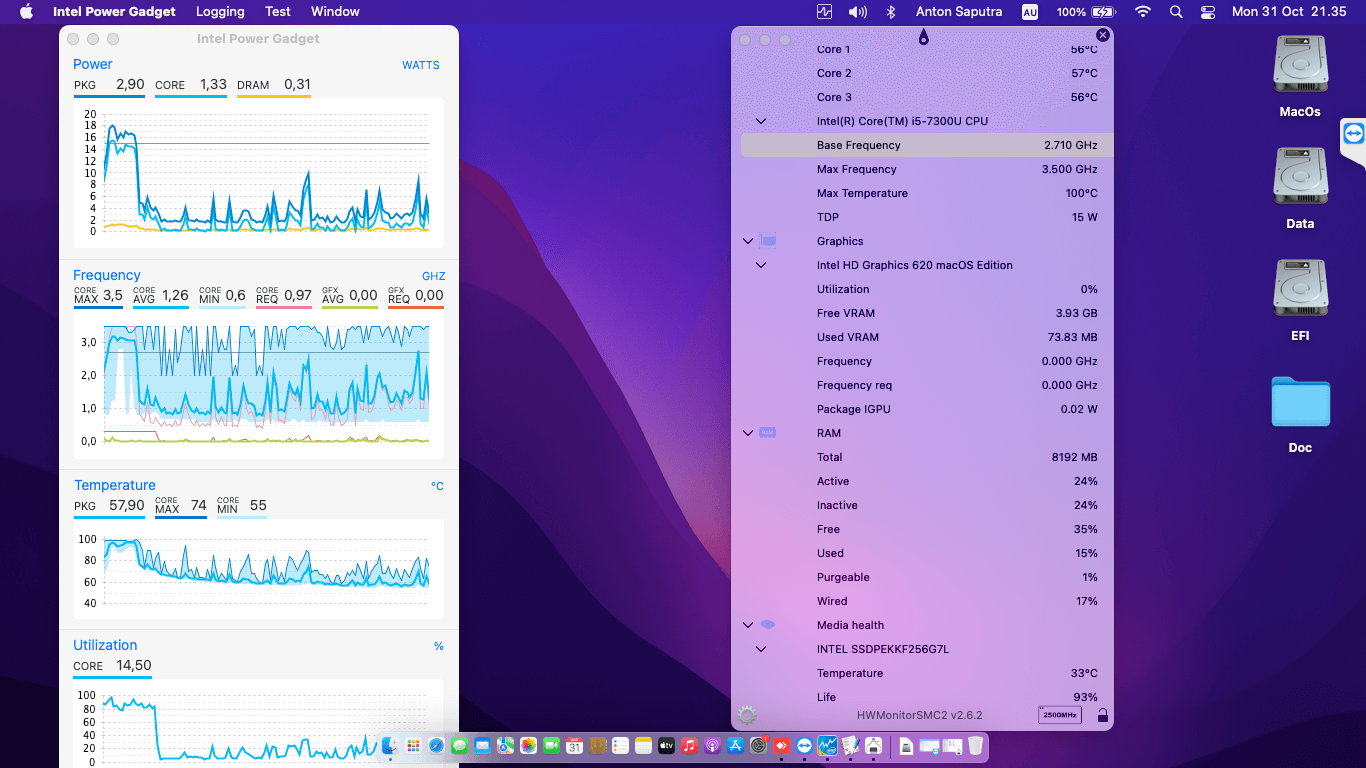Click the user name Anton Saputra
This screenshot has width=1366, height=768.
(958, 12)
